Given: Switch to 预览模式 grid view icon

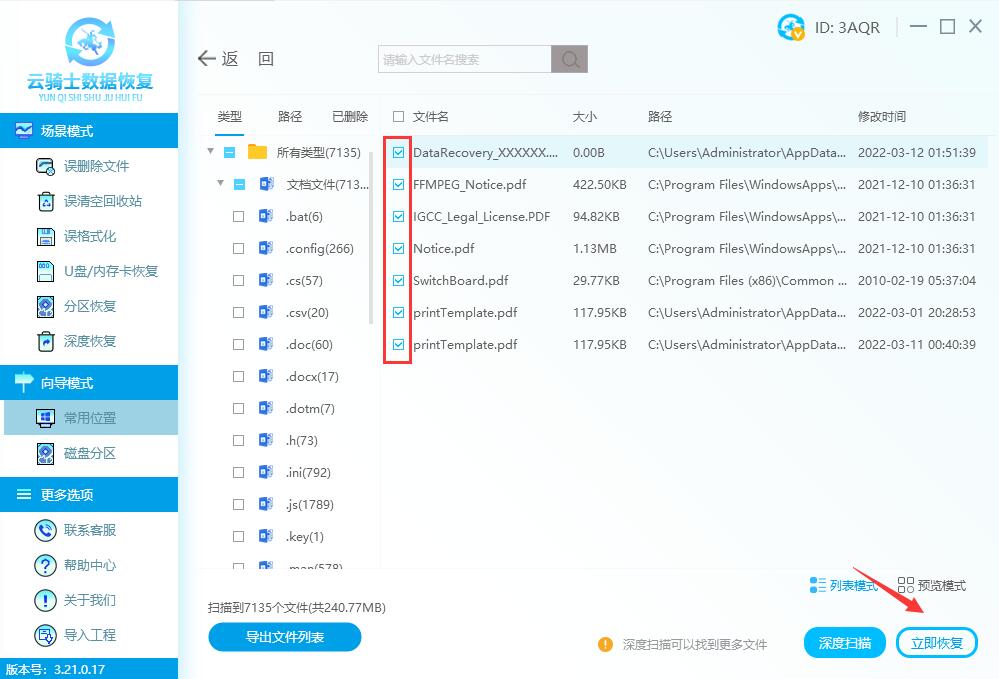Looking at the screenshot, I should pos(905,585).
